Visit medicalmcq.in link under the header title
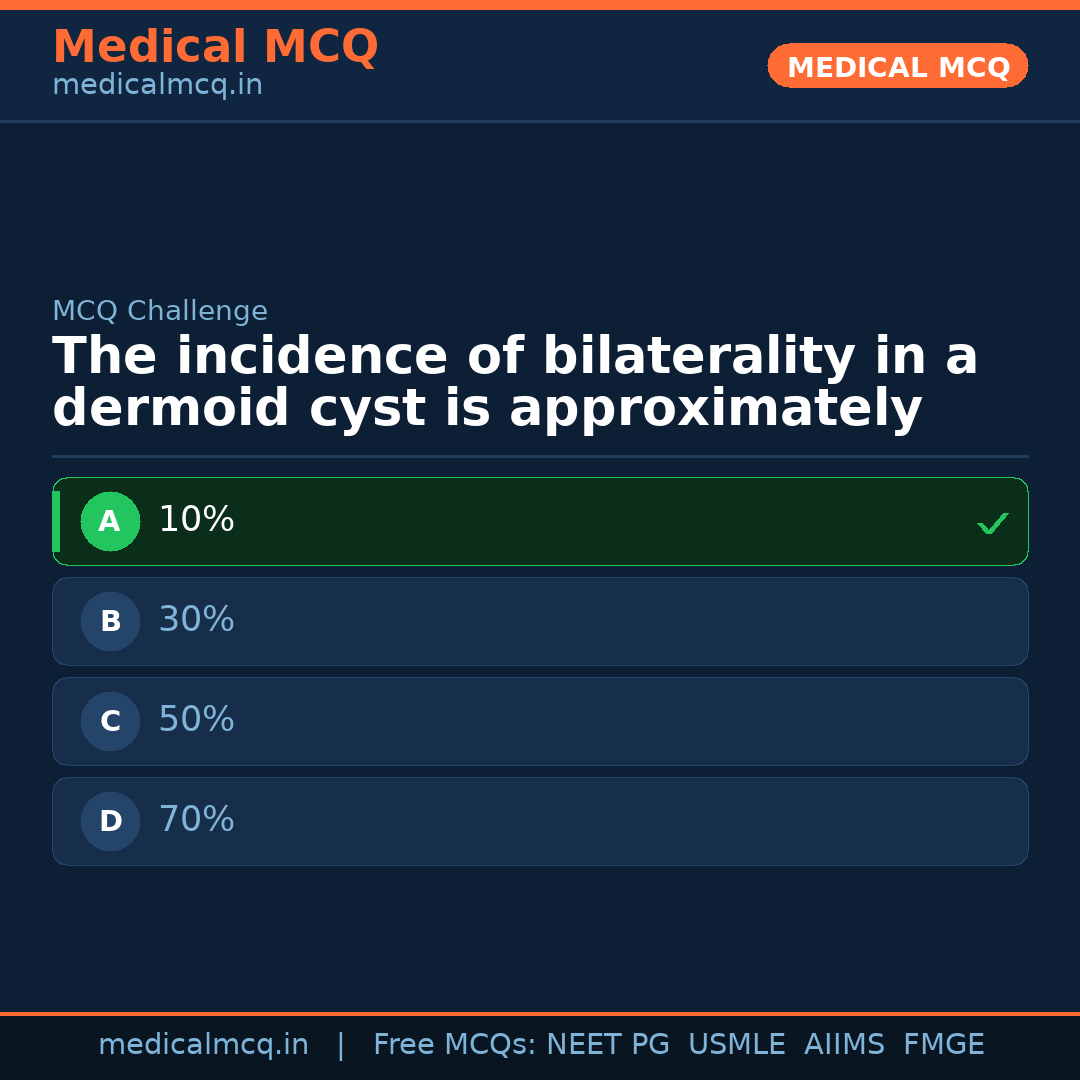The height and width of the screenshot is (1080, 1080). 157,86
